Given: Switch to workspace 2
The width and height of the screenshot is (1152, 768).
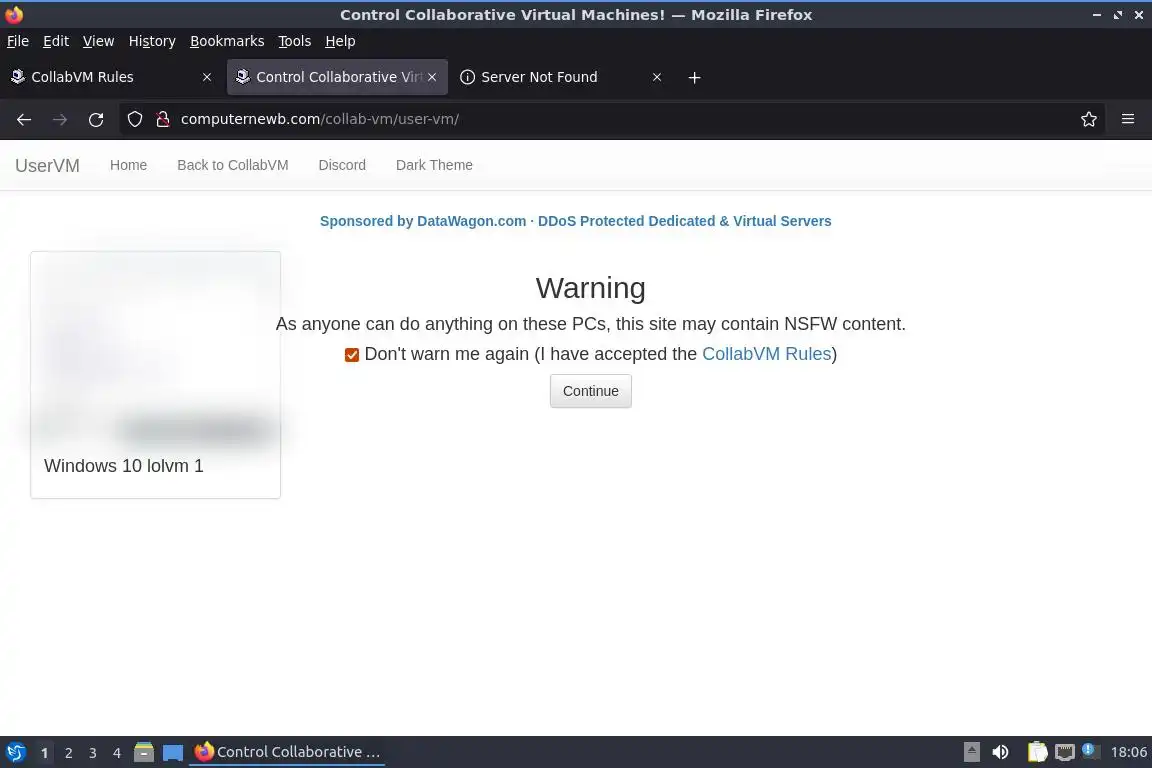Looking at the screenshot, I should [68, 753].
